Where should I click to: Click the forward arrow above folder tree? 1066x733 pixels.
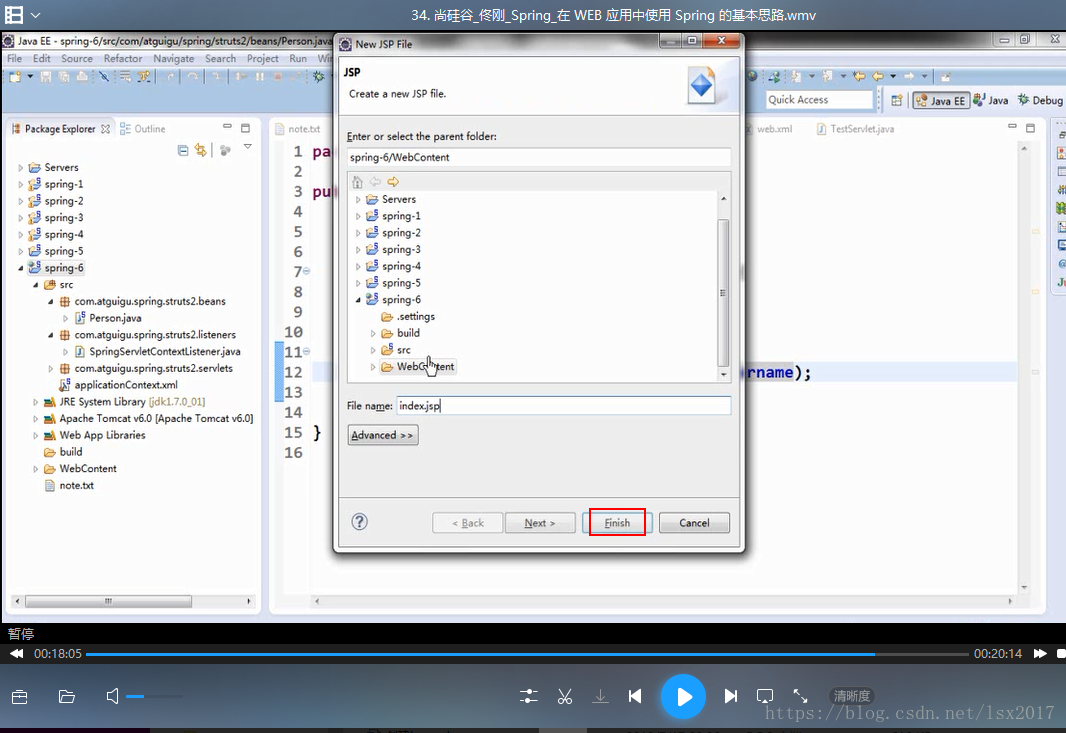click(393, 182)
